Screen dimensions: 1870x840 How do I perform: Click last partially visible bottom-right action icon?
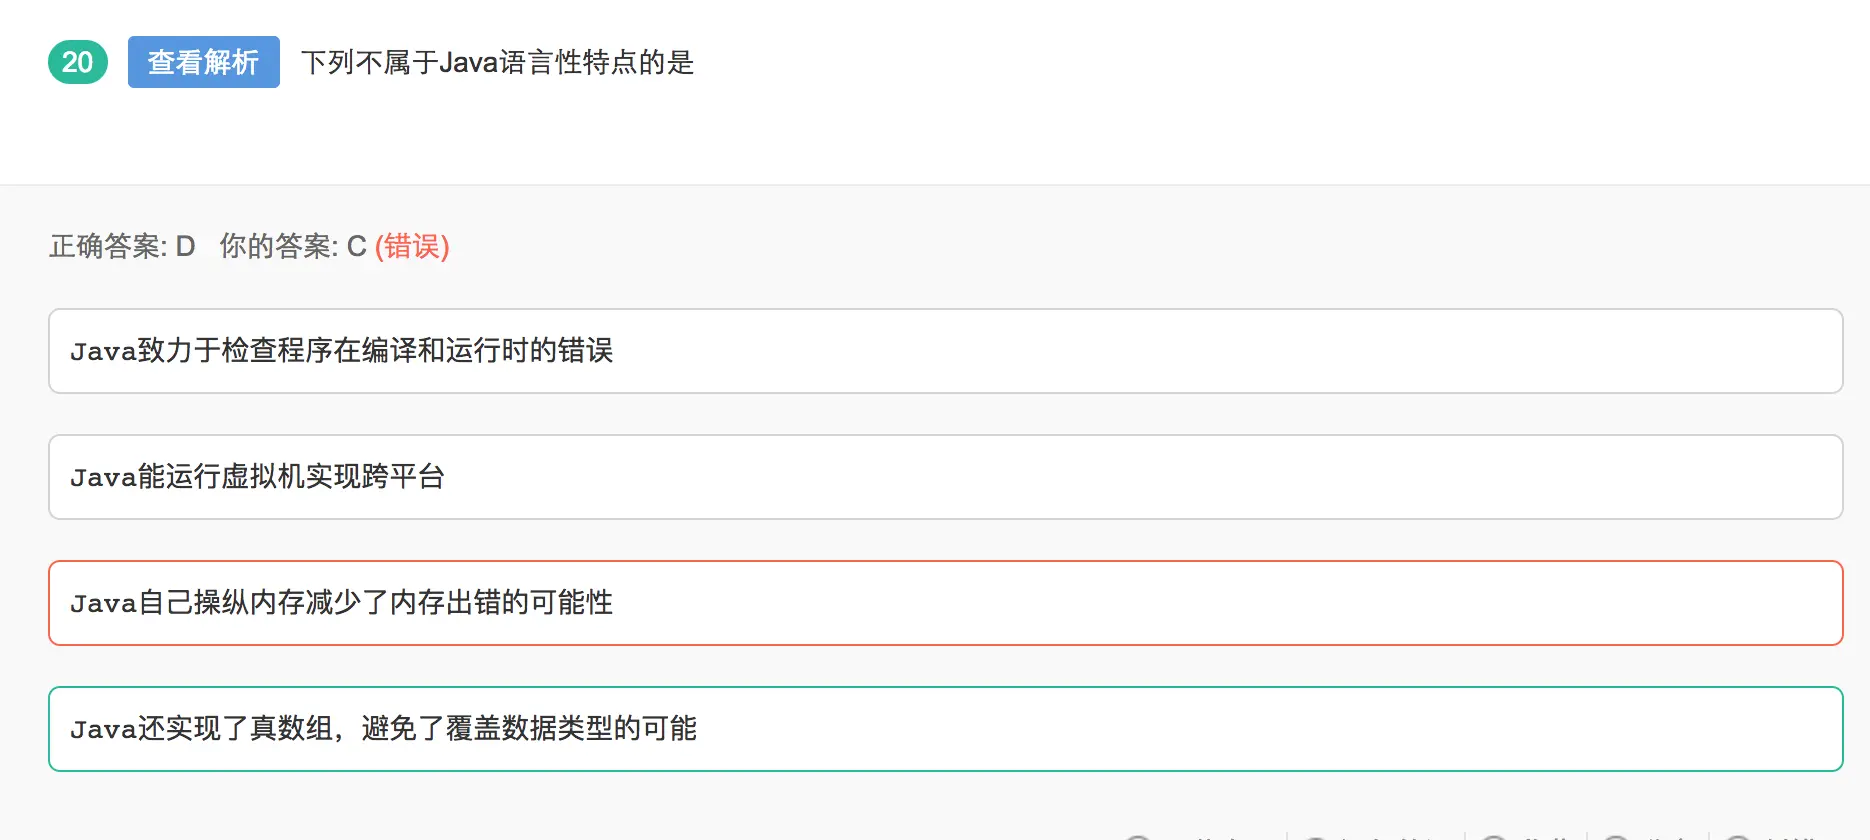[x=1738, y=837]
